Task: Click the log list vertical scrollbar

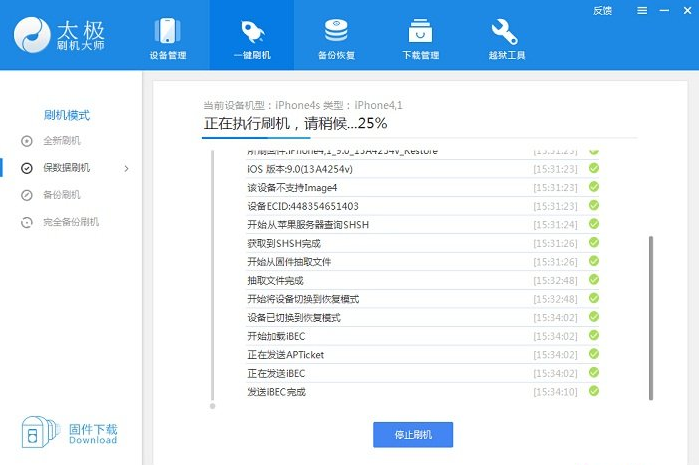Action: (x=650, y=318)
